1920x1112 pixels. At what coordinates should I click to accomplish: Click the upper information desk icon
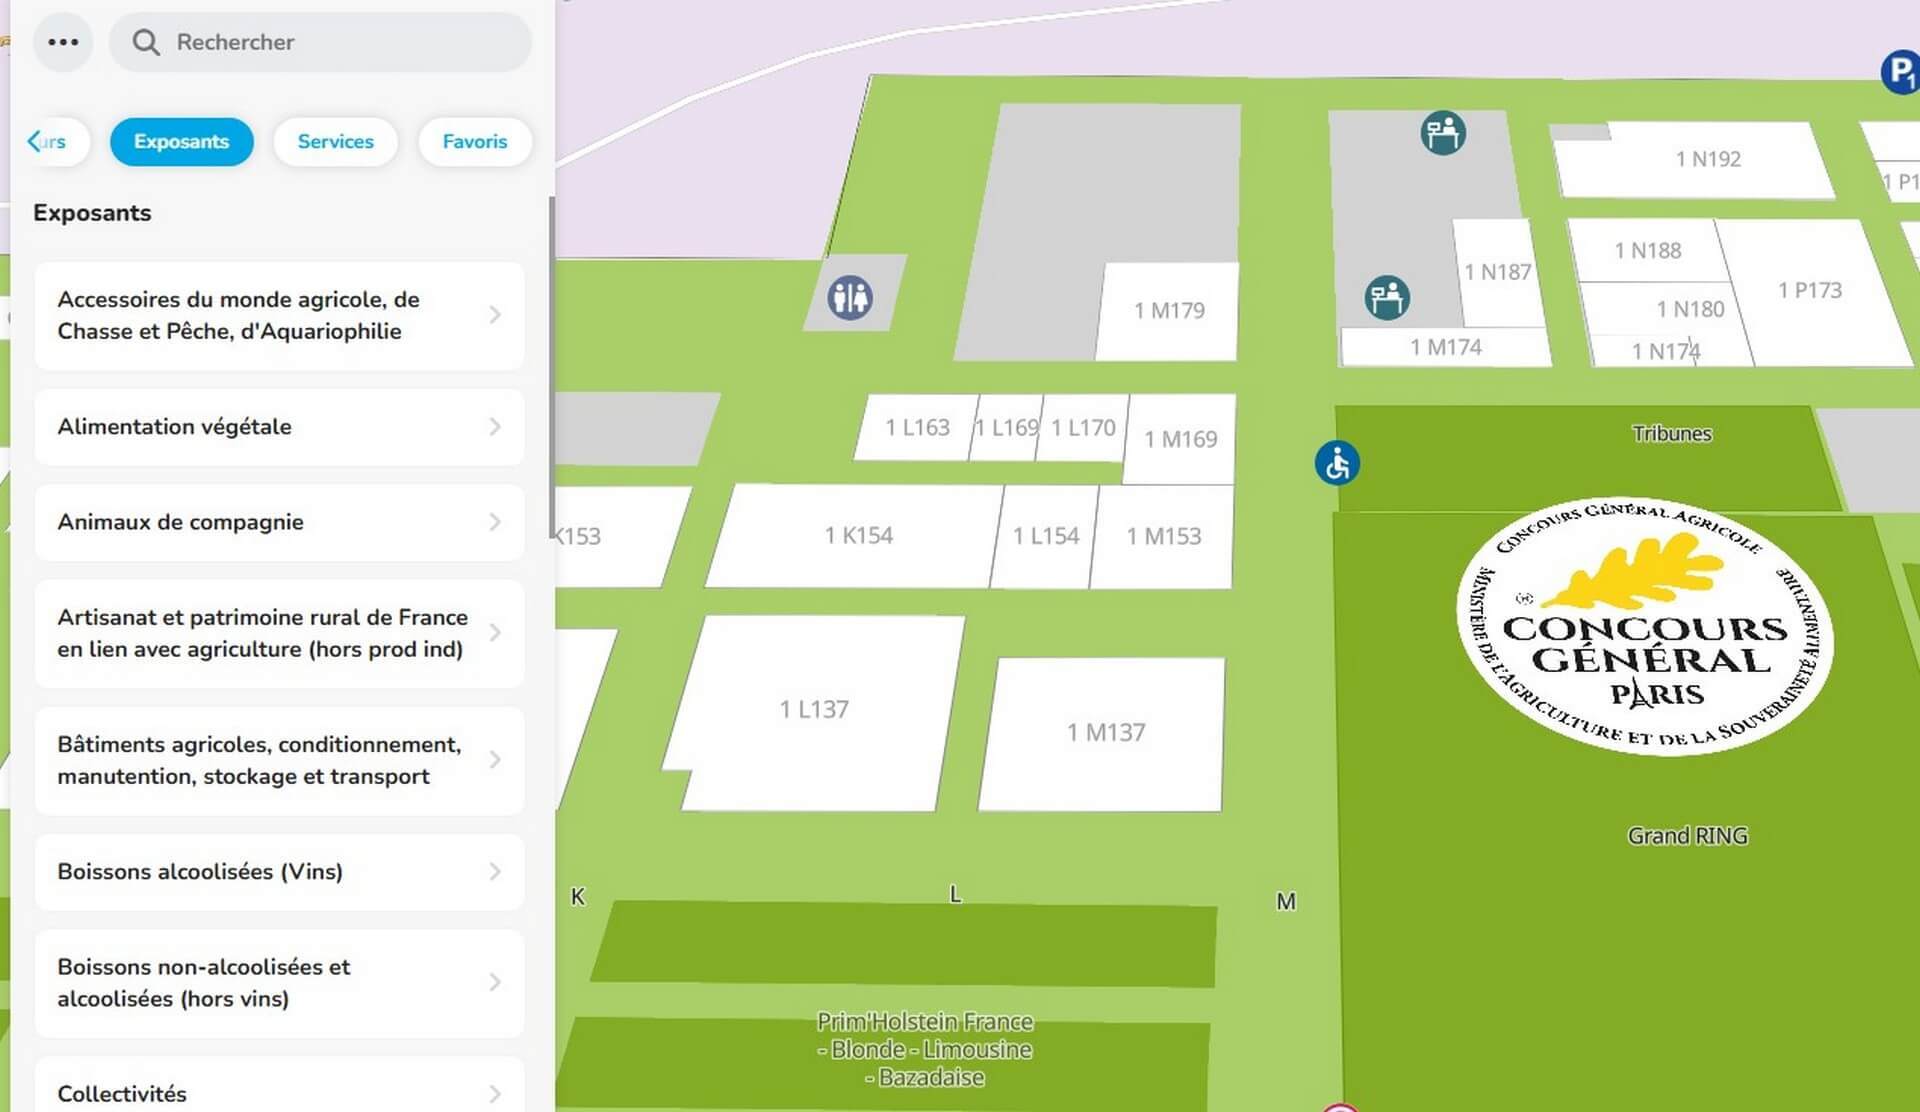pos(1443,133)
